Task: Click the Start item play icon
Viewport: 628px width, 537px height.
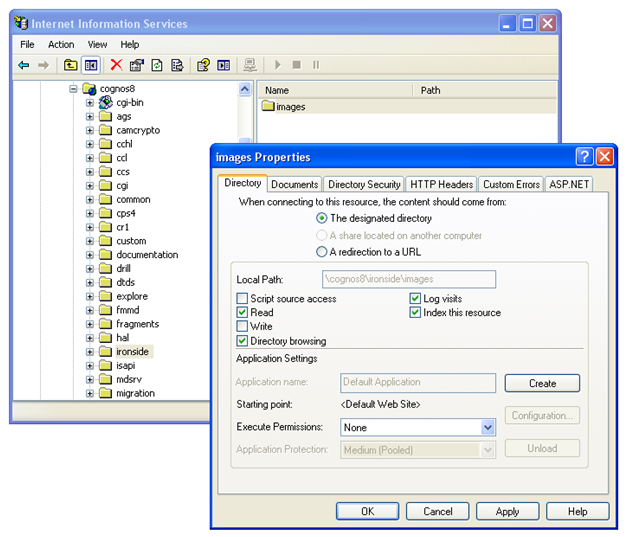Action: click(x=277, y=65)
